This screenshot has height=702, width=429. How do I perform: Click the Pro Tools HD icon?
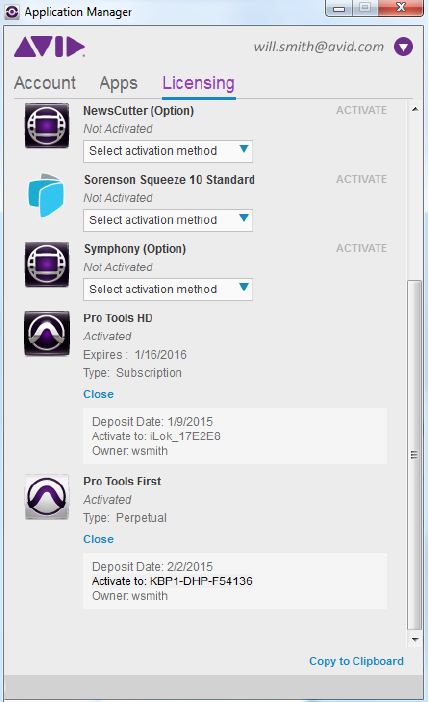pyautogui.click(x=47, y=334)
